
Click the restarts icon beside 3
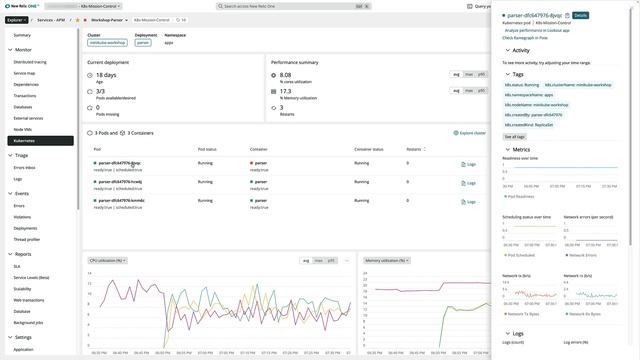[x=273, y=108]
